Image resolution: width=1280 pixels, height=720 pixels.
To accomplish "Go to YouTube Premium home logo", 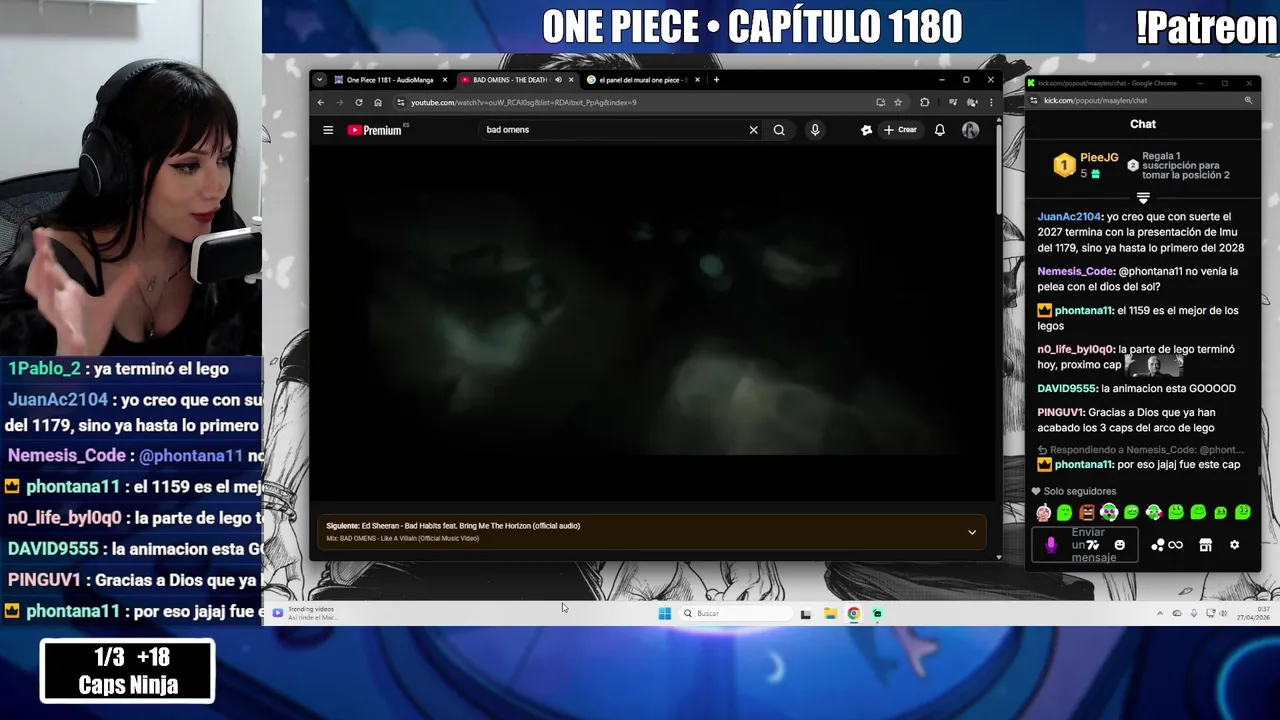I will [x=376, y=130].
